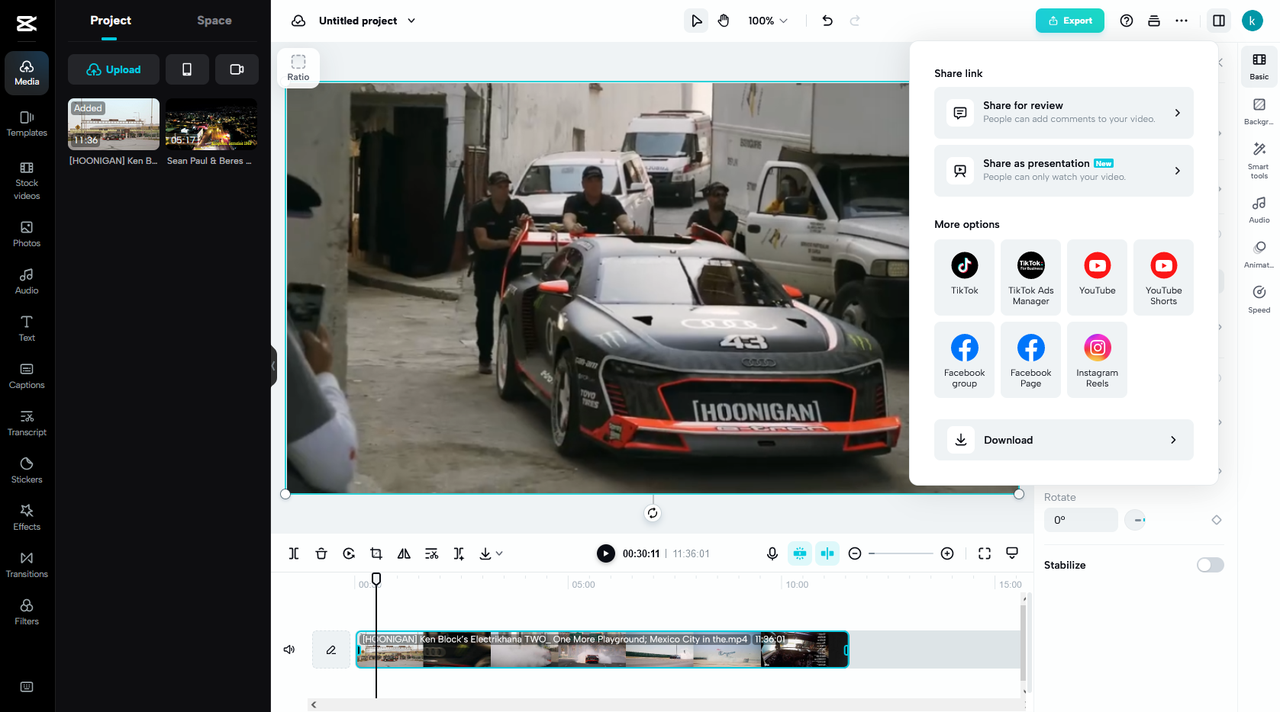Click the Upload button
Viewport: 1280px width, 712px height.
pyautogui.click(x=113, y=69)
